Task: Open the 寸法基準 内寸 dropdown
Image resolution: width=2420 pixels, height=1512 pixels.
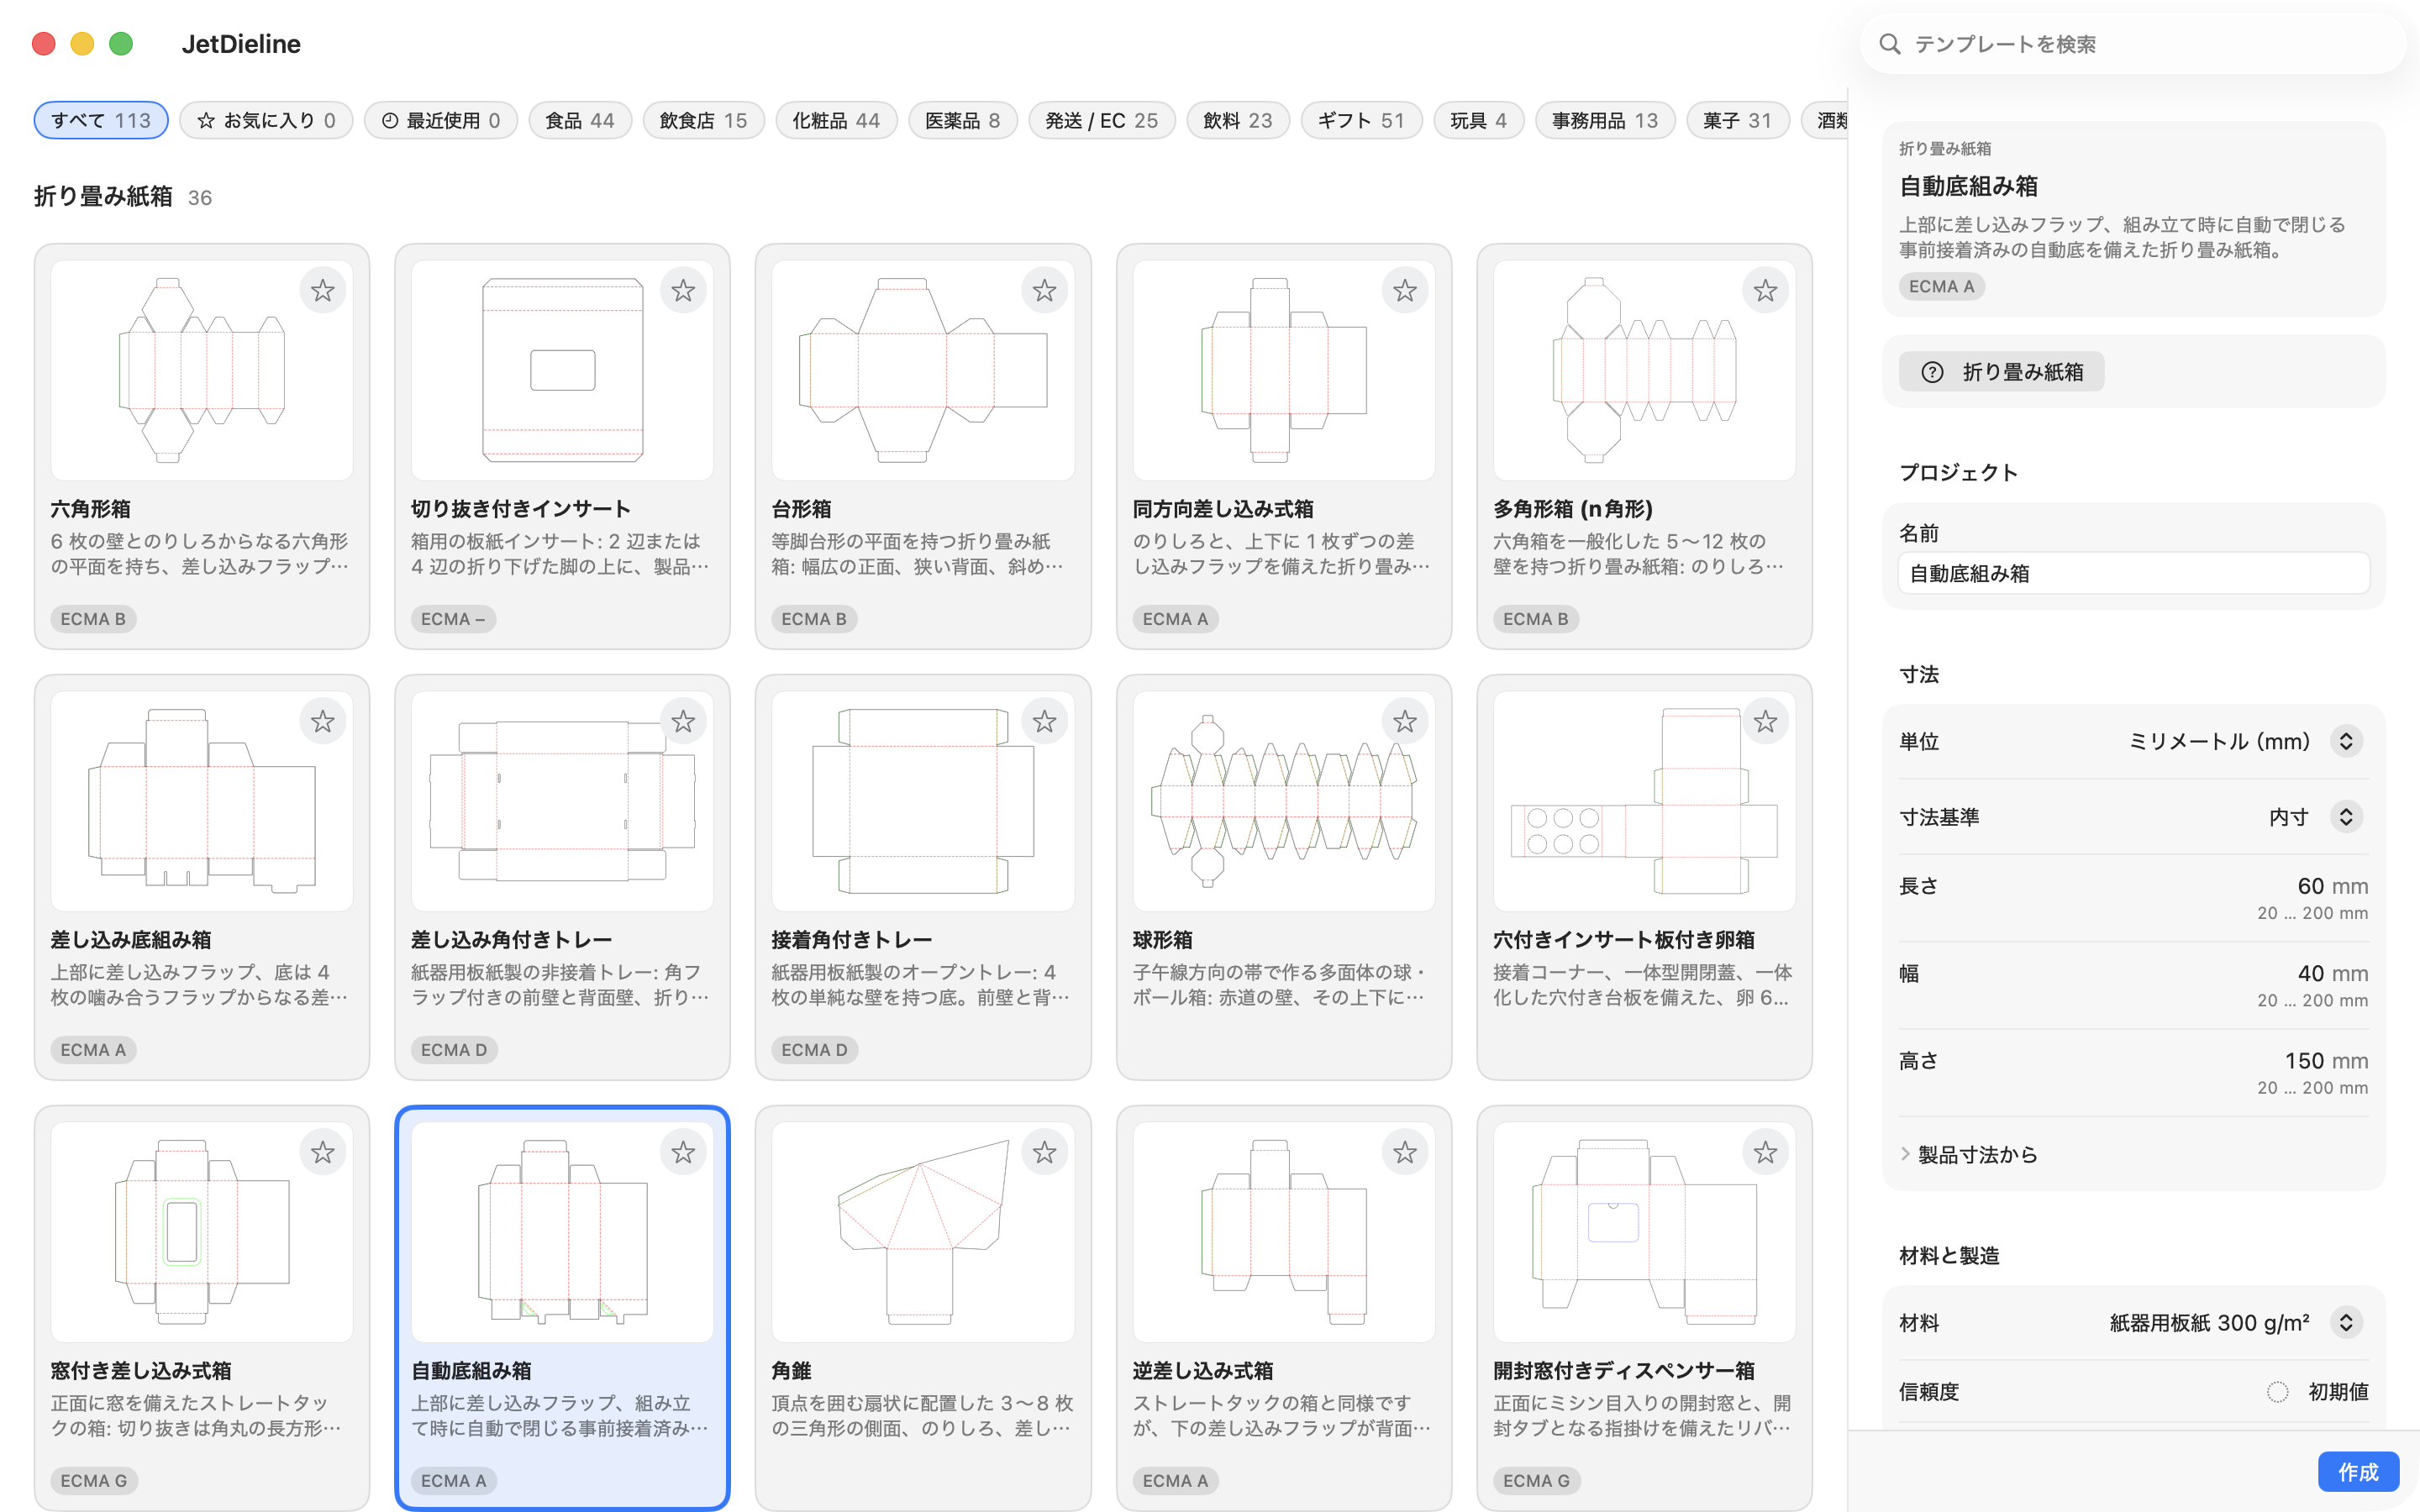Action: click(2345, 817)
